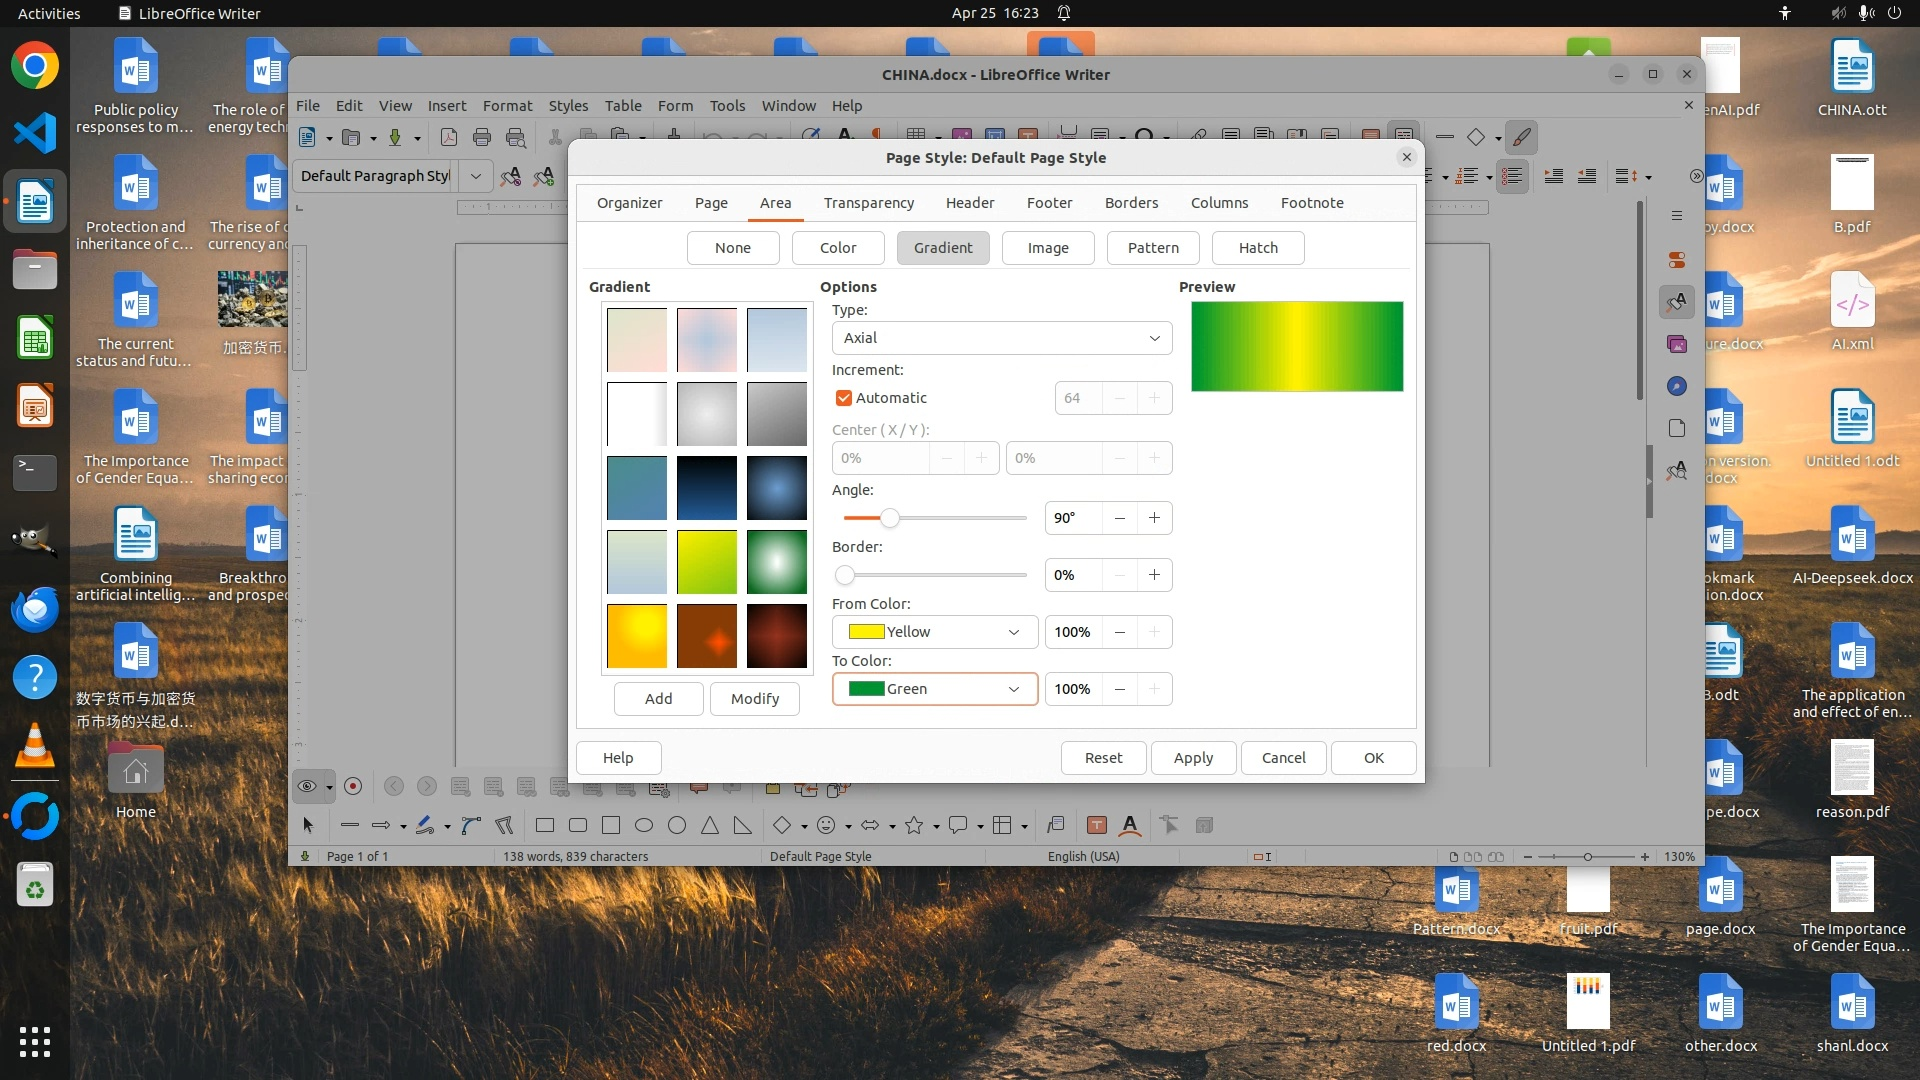The height and width of the screenshot is (1080, 1920).
Task: Switch fill type to Hatch
Action: coord(1257,248)
